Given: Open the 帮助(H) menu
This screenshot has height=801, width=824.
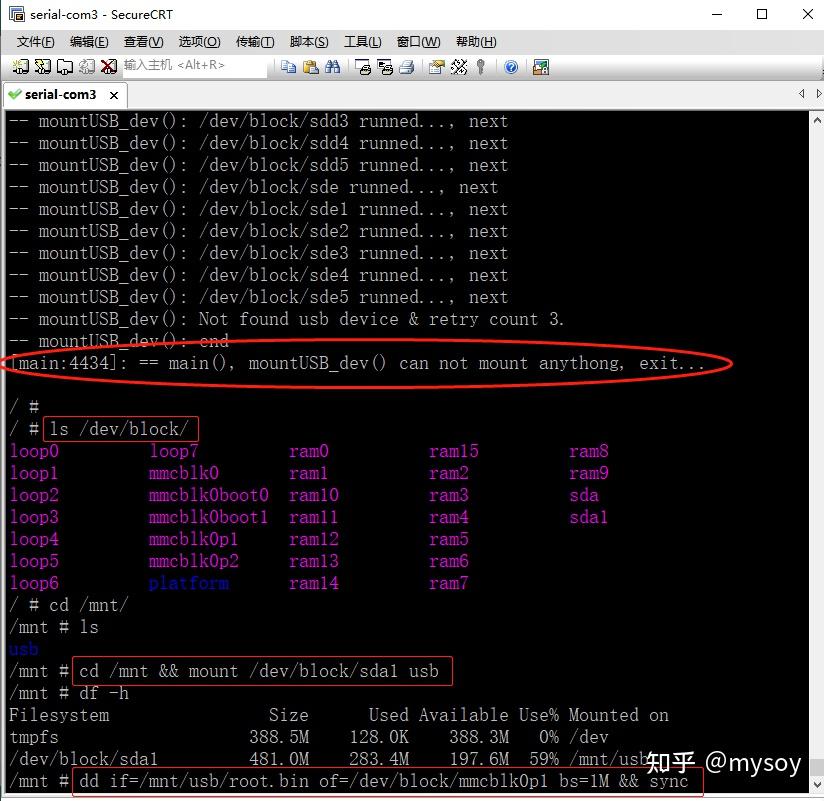Looking at the screenshot, I should tap(476, 42).
